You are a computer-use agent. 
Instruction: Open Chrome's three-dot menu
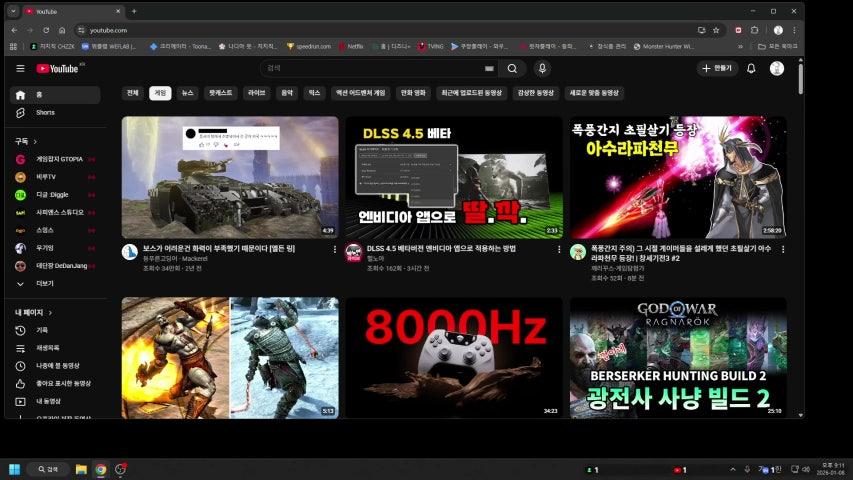[794, 30]
